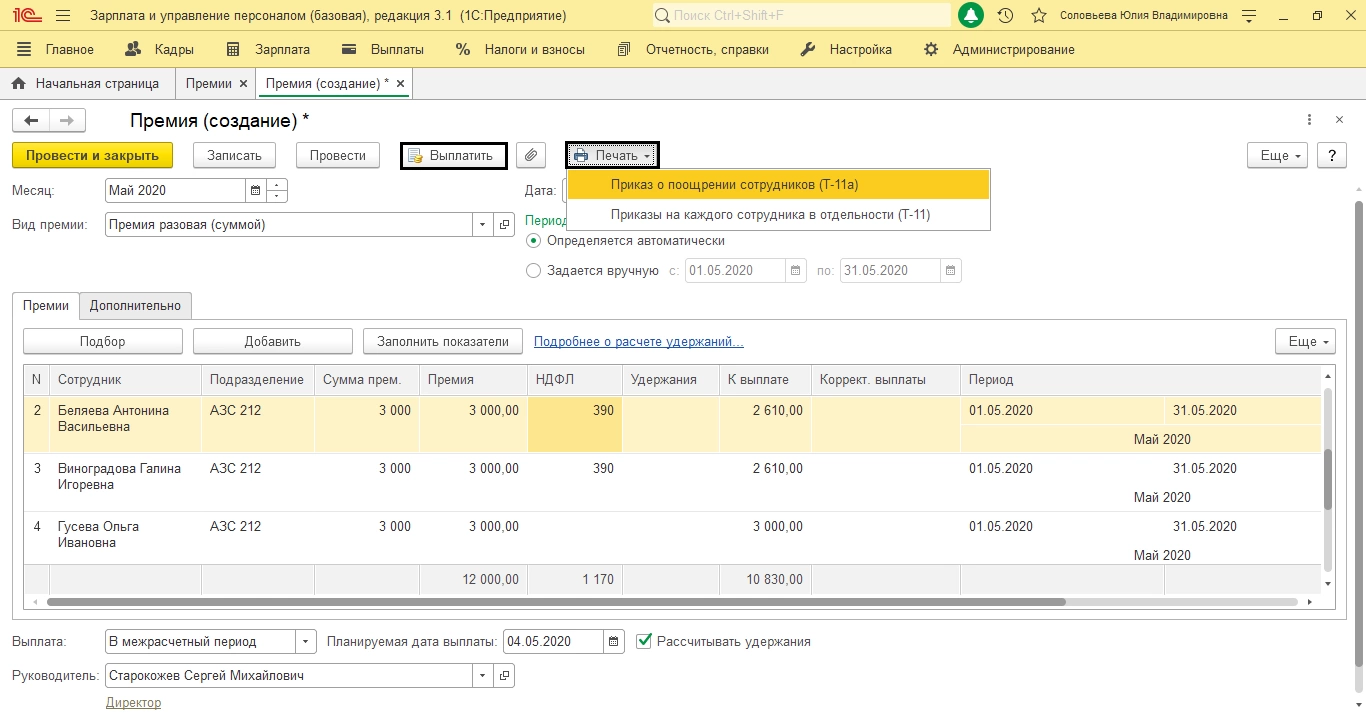Expand the Вид премии dropdown list

tap(483, 225)
